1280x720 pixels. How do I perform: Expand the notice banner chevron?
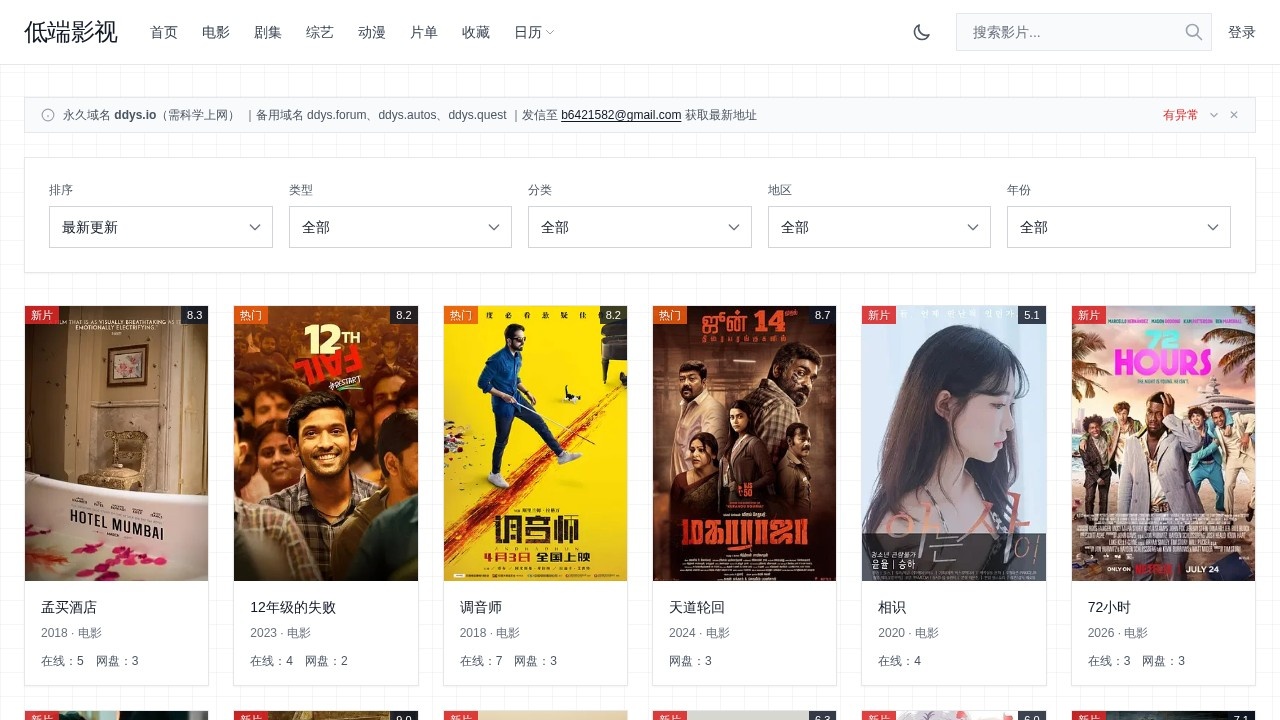(1214, 115)
